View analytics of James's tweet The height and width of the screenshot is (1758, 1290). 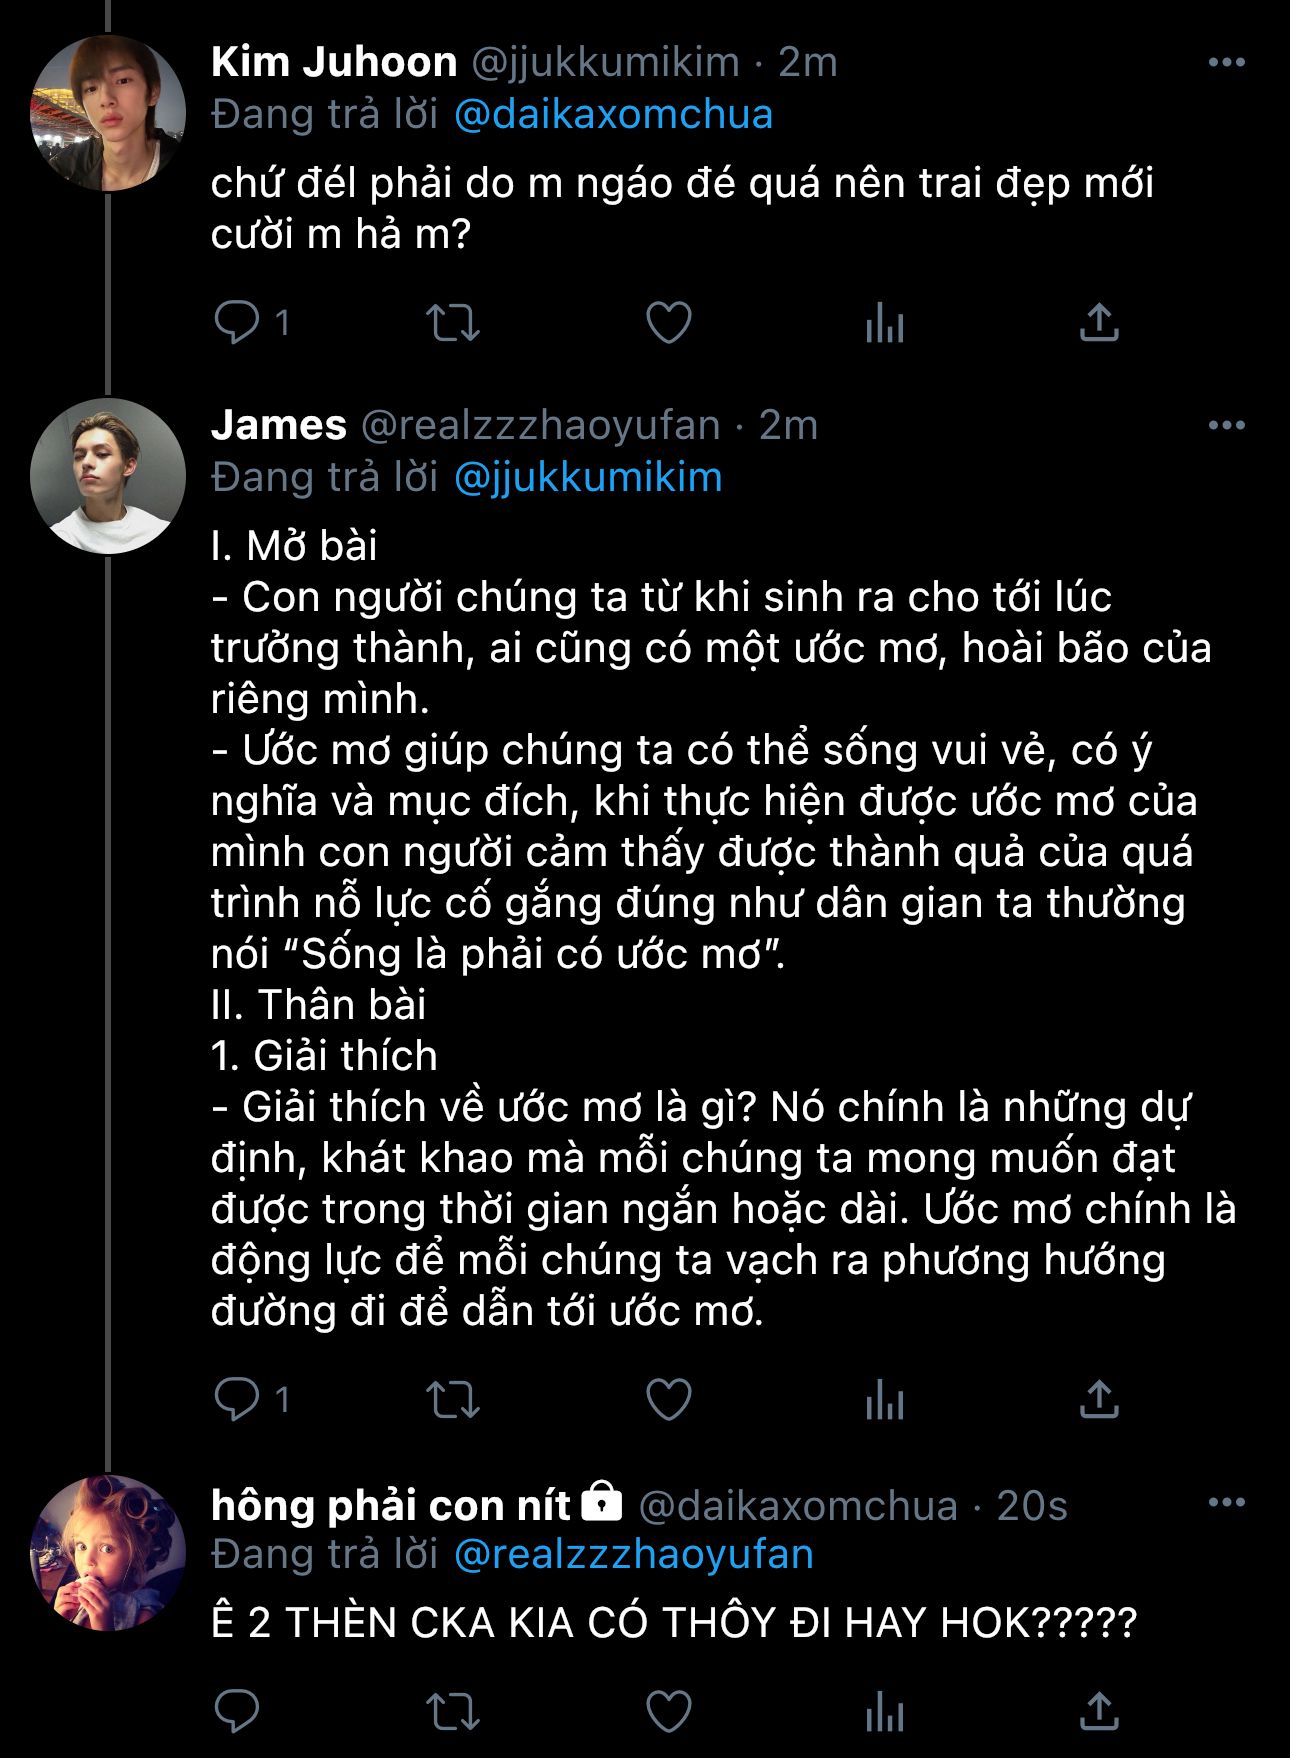(885, 1399)
